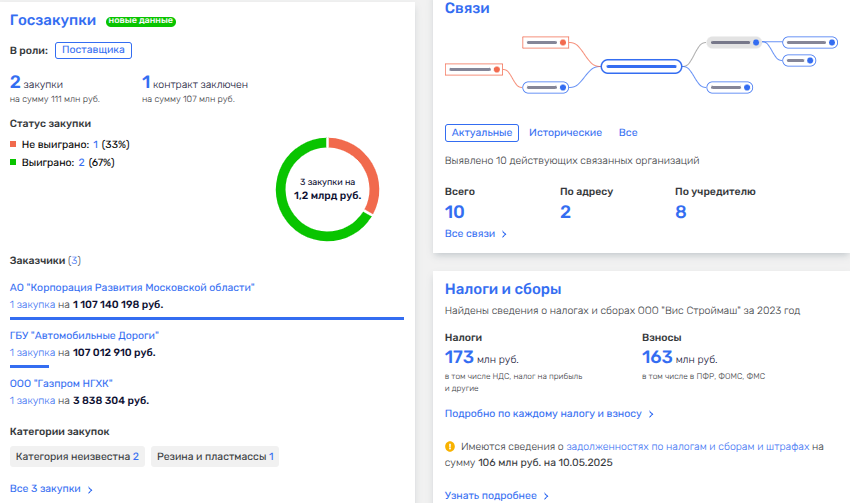Screen dimensions: 850x503
Task: Open customer ГБУ 'Автомобильные Дороги'
Action: [84, 336]
